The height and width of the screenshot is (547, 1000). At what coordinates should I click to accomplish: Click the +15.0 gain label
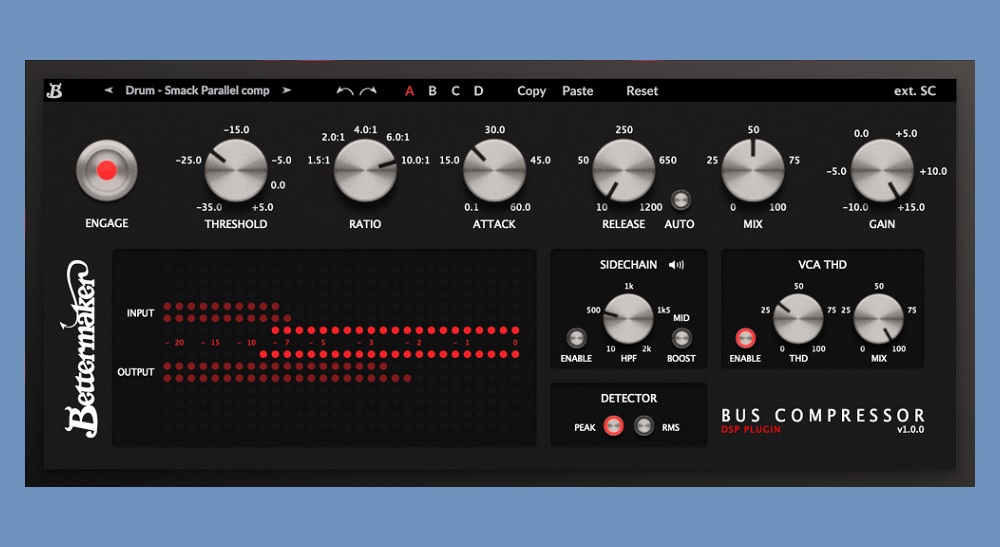click(911, 207)
